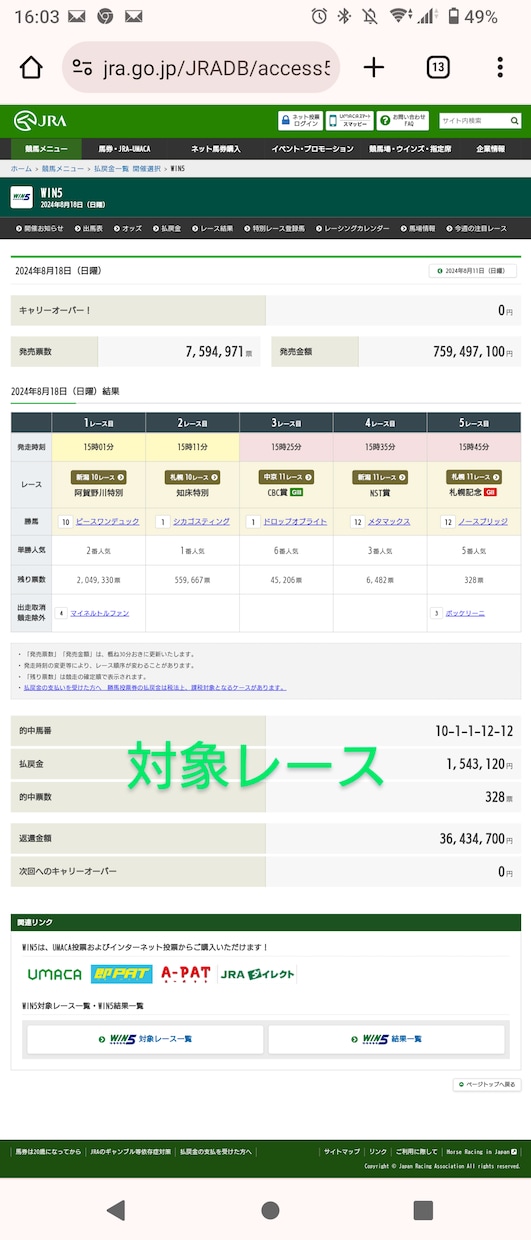Open WIN5 対象レース一覧 button

click(x=145, y=1039)
